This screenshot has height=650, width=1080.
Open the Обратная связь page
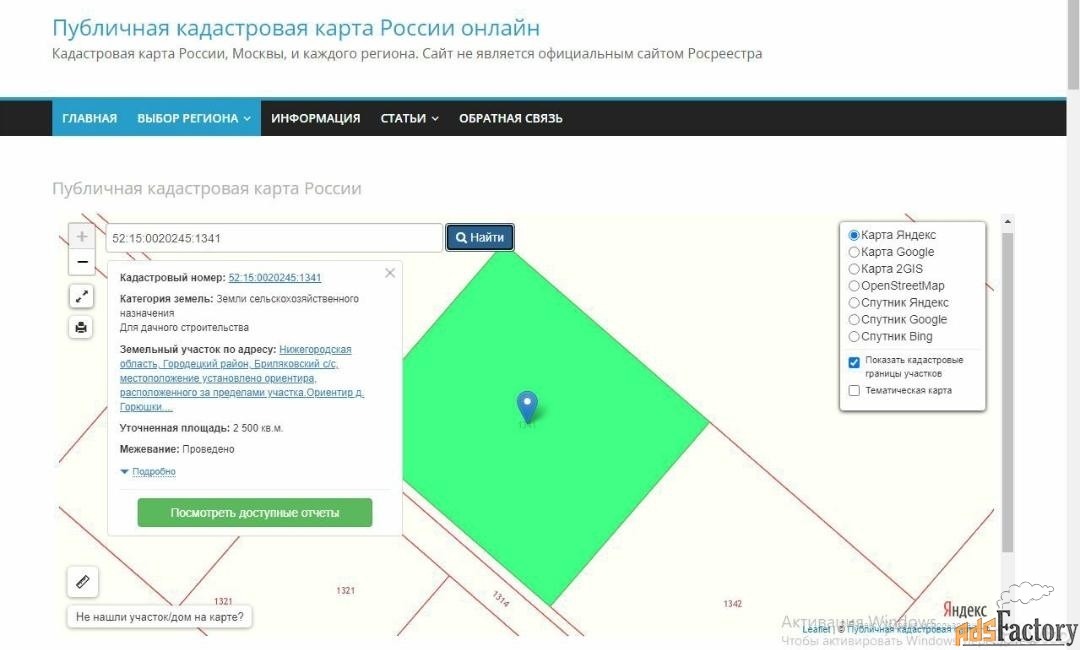(x=510, y=118)
